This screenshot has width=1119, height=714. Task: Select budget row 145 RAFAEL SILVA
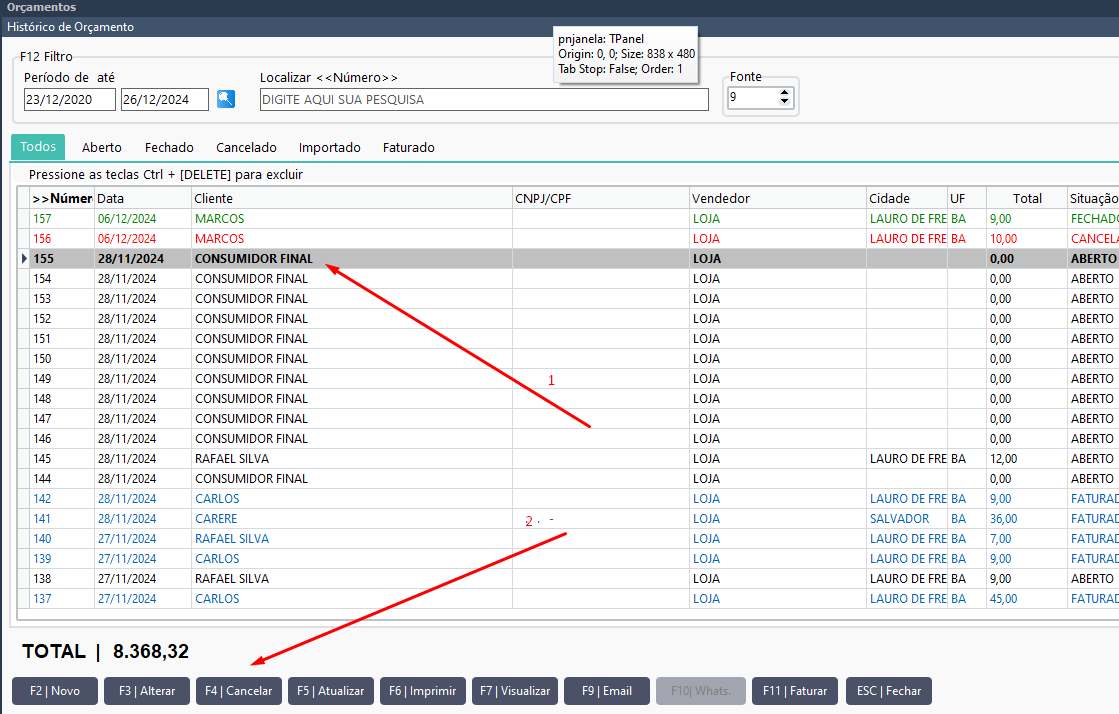point(568,458)
